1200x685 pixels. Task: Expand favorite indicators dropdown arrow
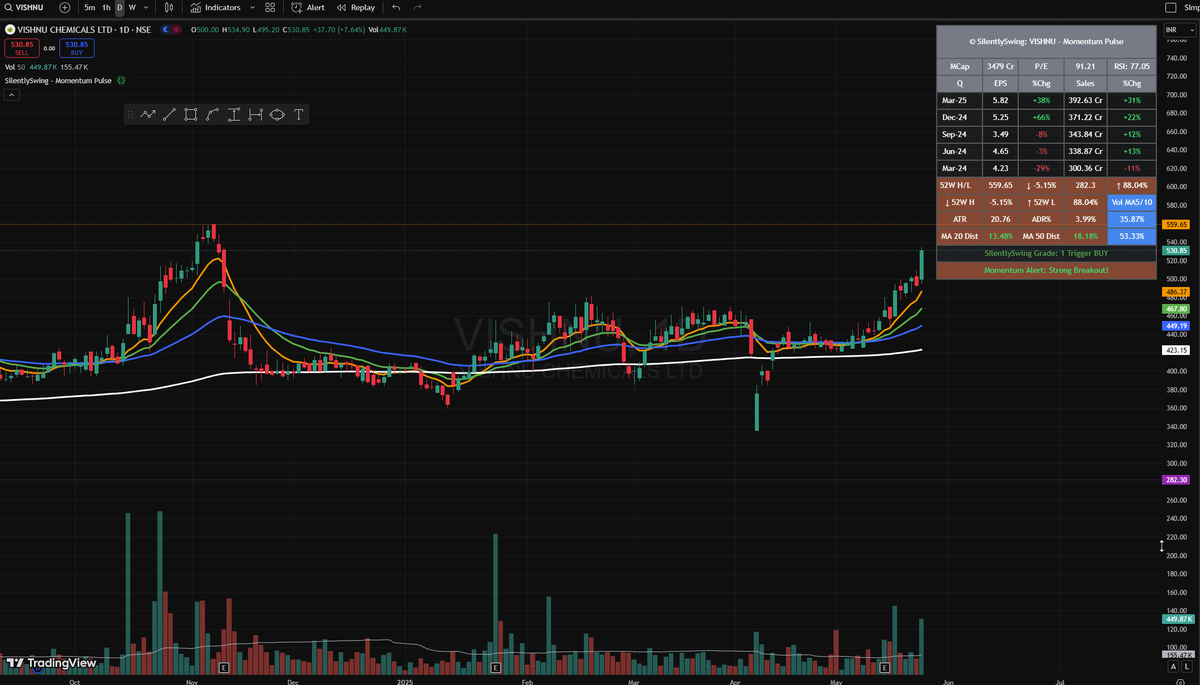click(252, 7)
